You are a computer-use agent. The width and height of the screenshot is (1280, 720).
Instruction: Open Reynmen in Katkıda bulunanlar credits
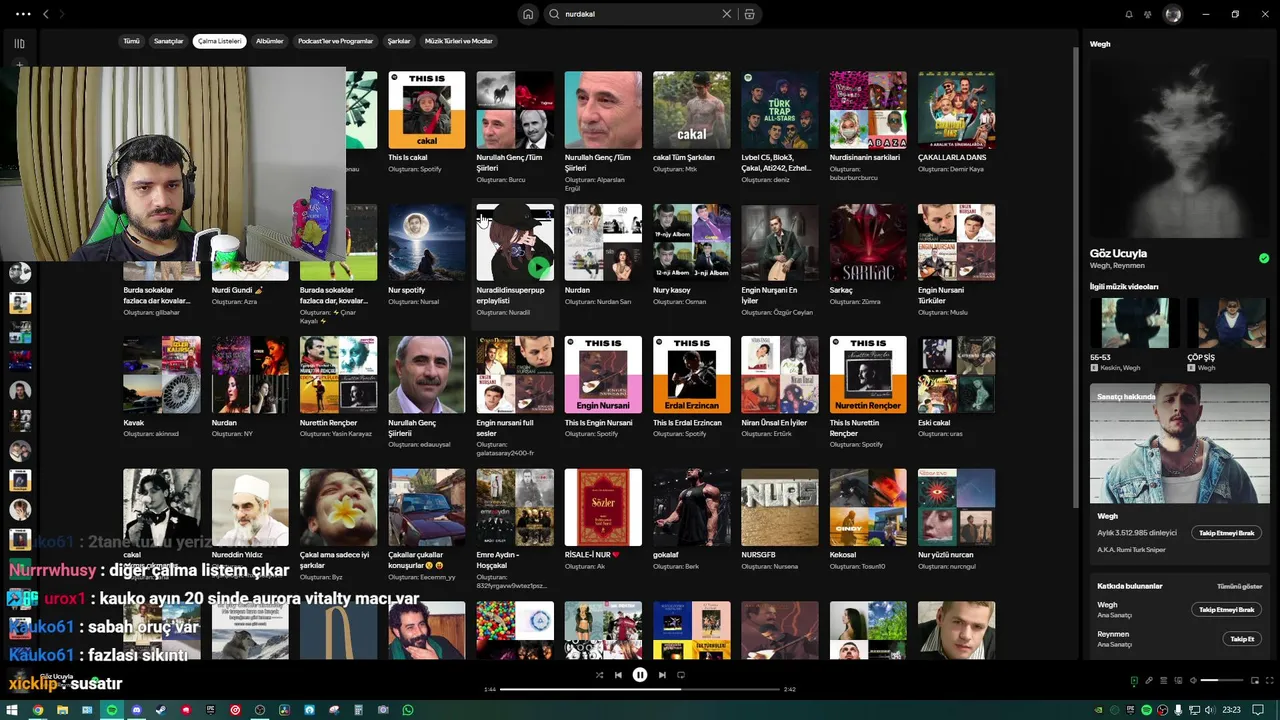[x=1113, y=634]
